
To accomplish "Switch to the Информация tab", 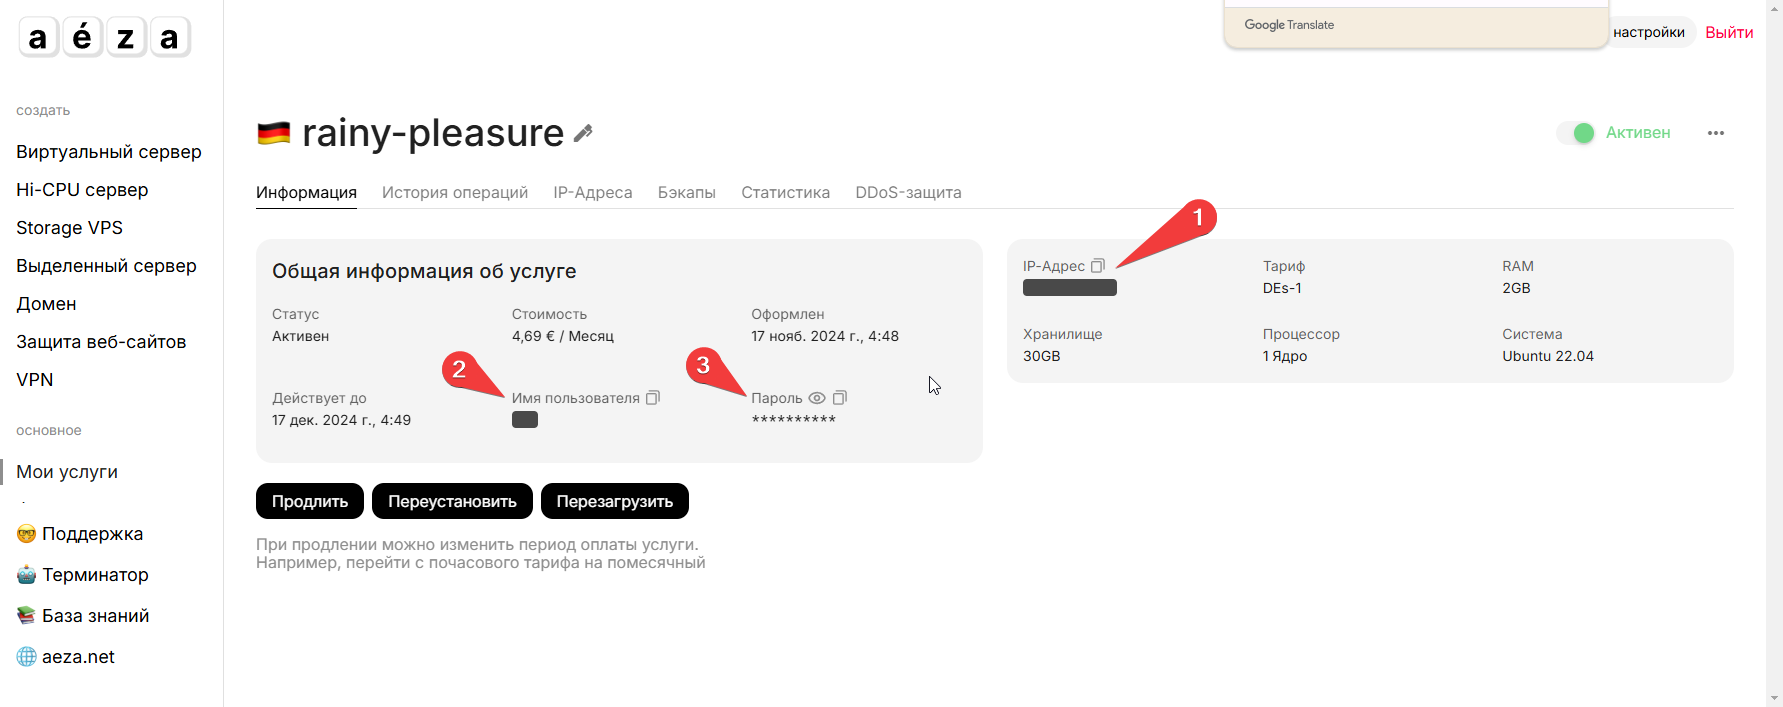I will click(306, 192).
